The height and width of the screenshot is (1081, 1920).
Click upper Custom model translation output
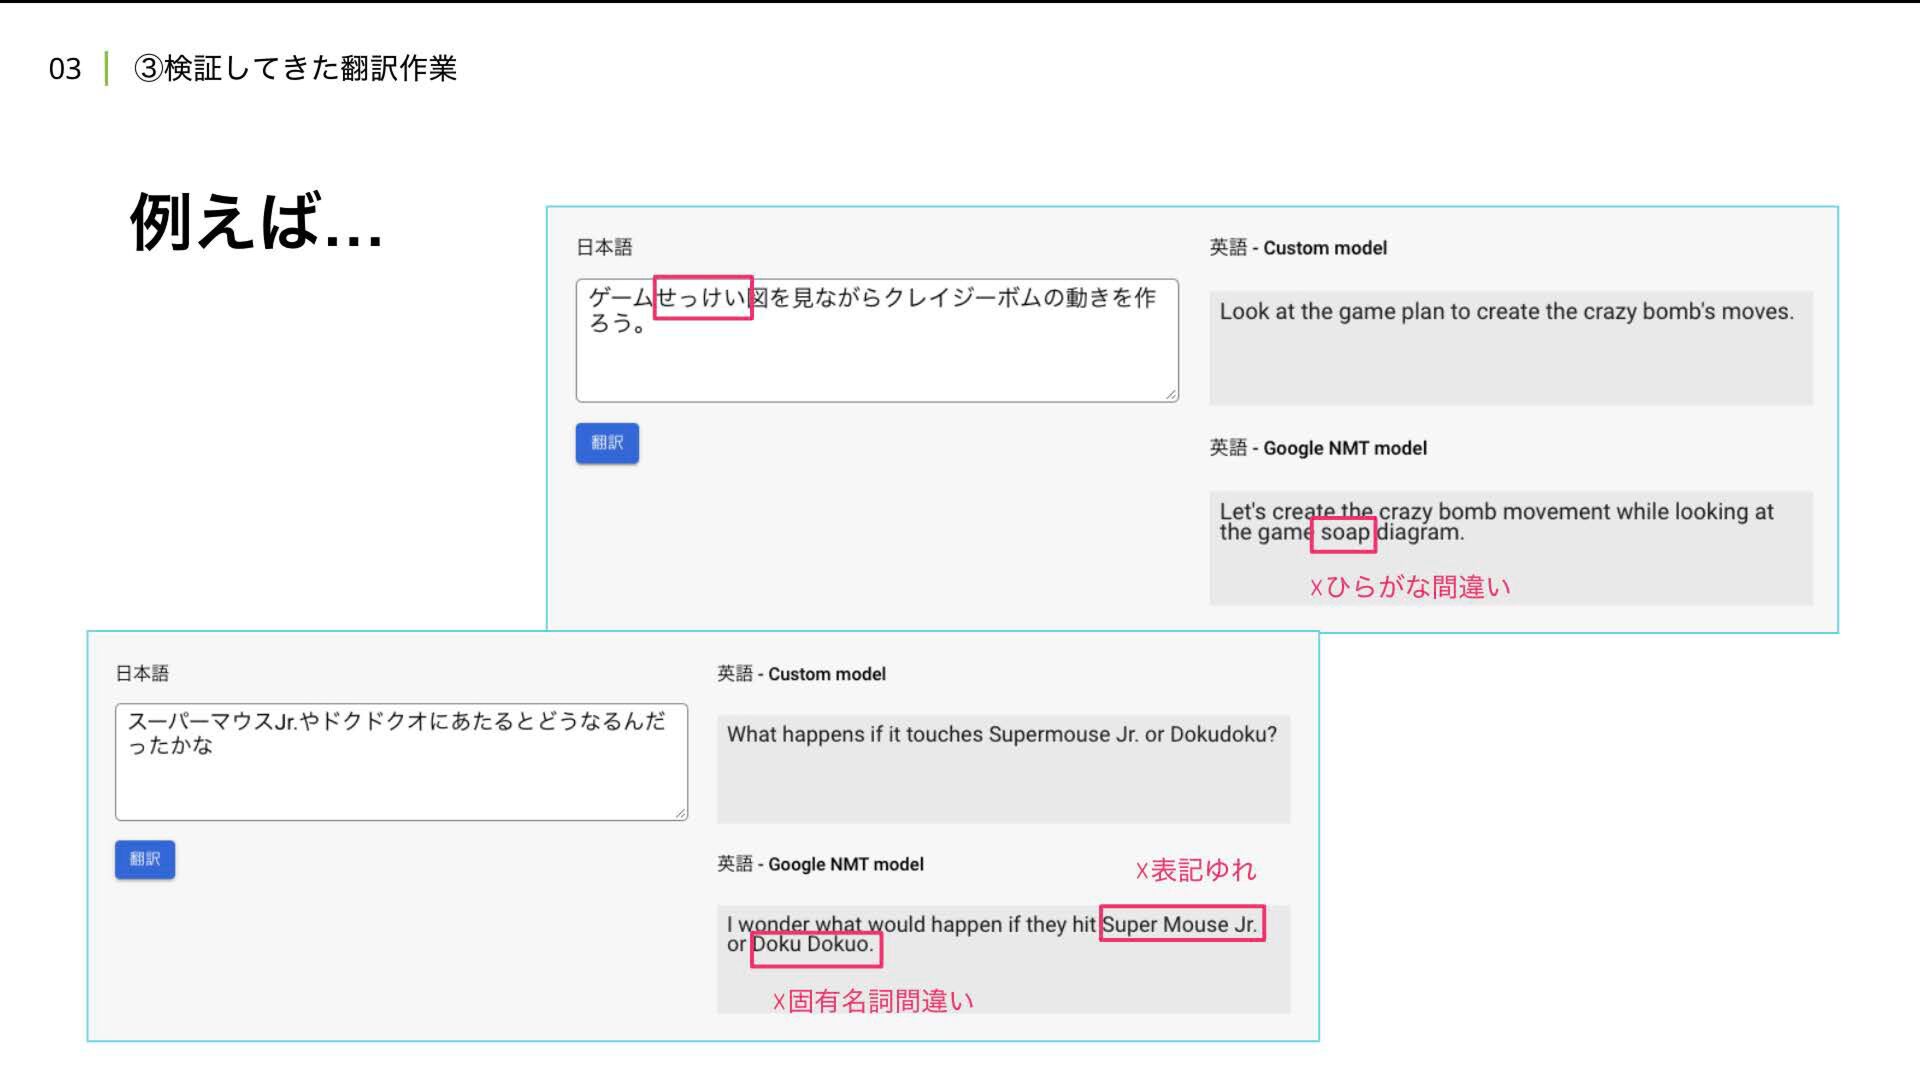(x=1510, y=347)
